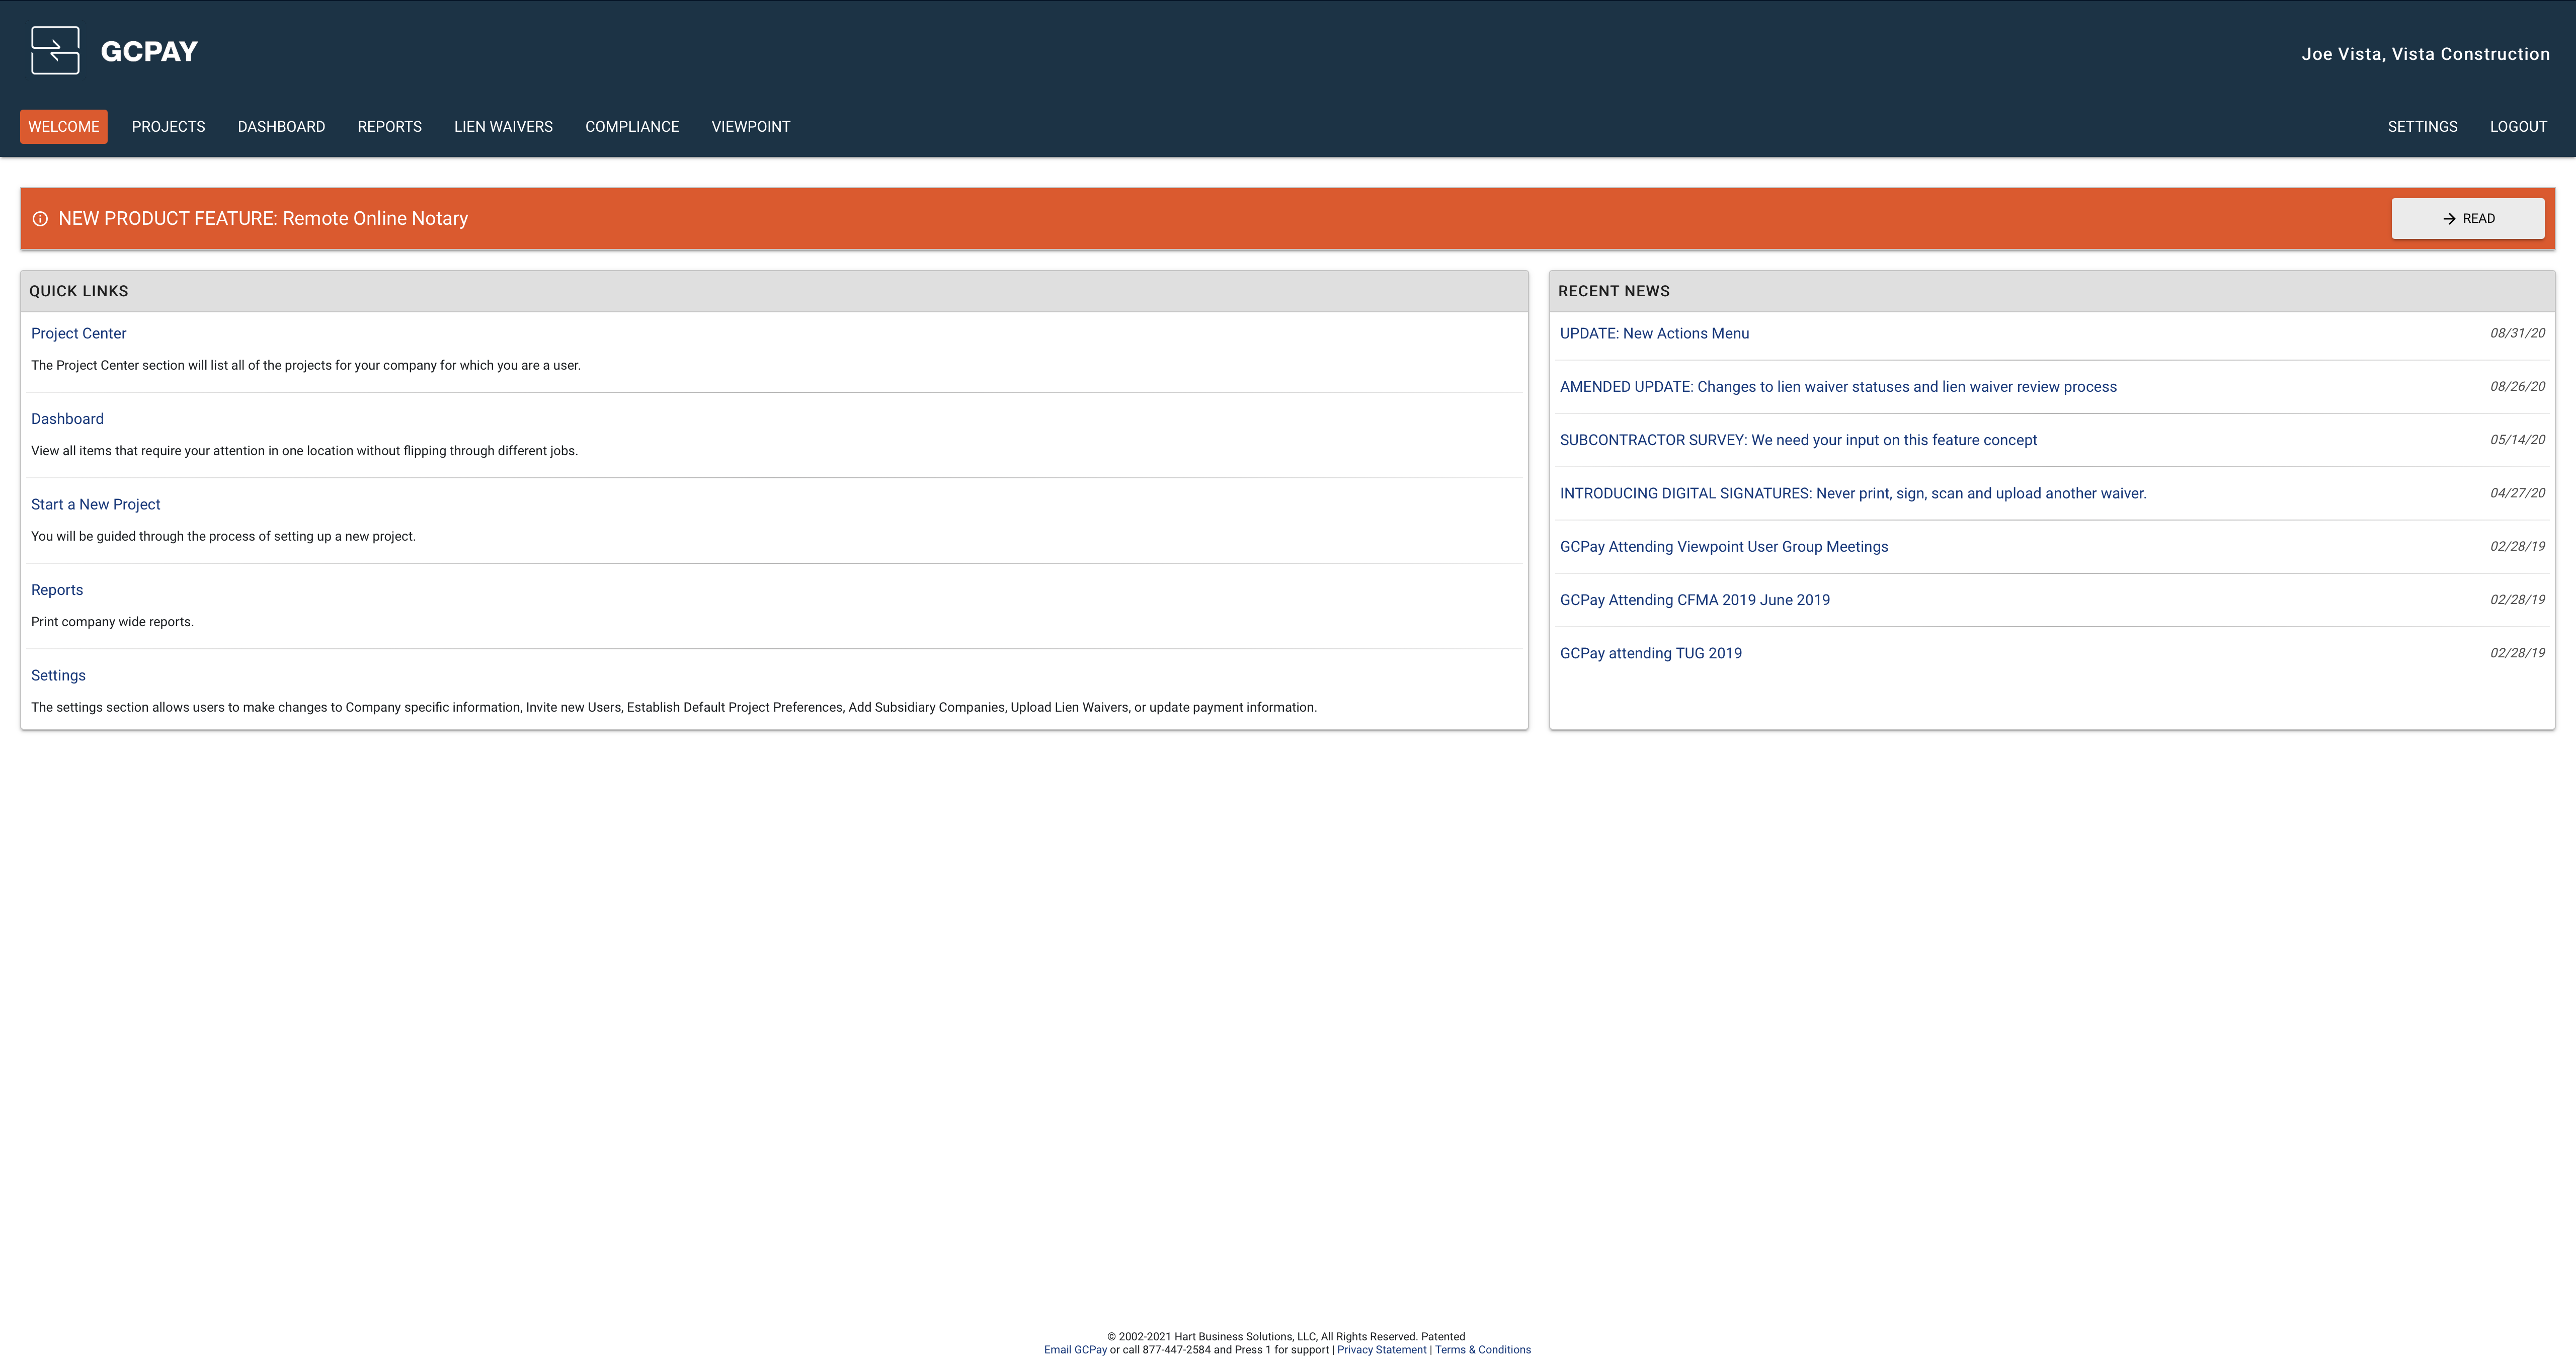
Task: Go to Lien Waivers section
Action: coord(503,127)
